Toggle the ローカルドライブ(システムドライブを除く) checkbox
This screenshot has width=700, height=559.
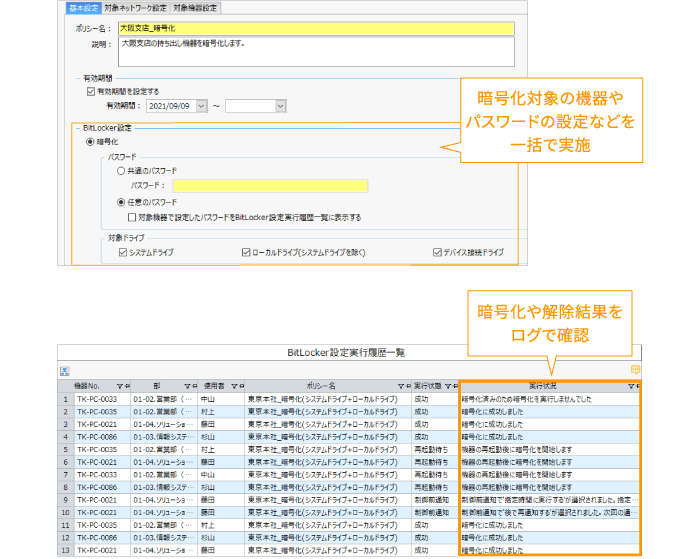(246, 252)
